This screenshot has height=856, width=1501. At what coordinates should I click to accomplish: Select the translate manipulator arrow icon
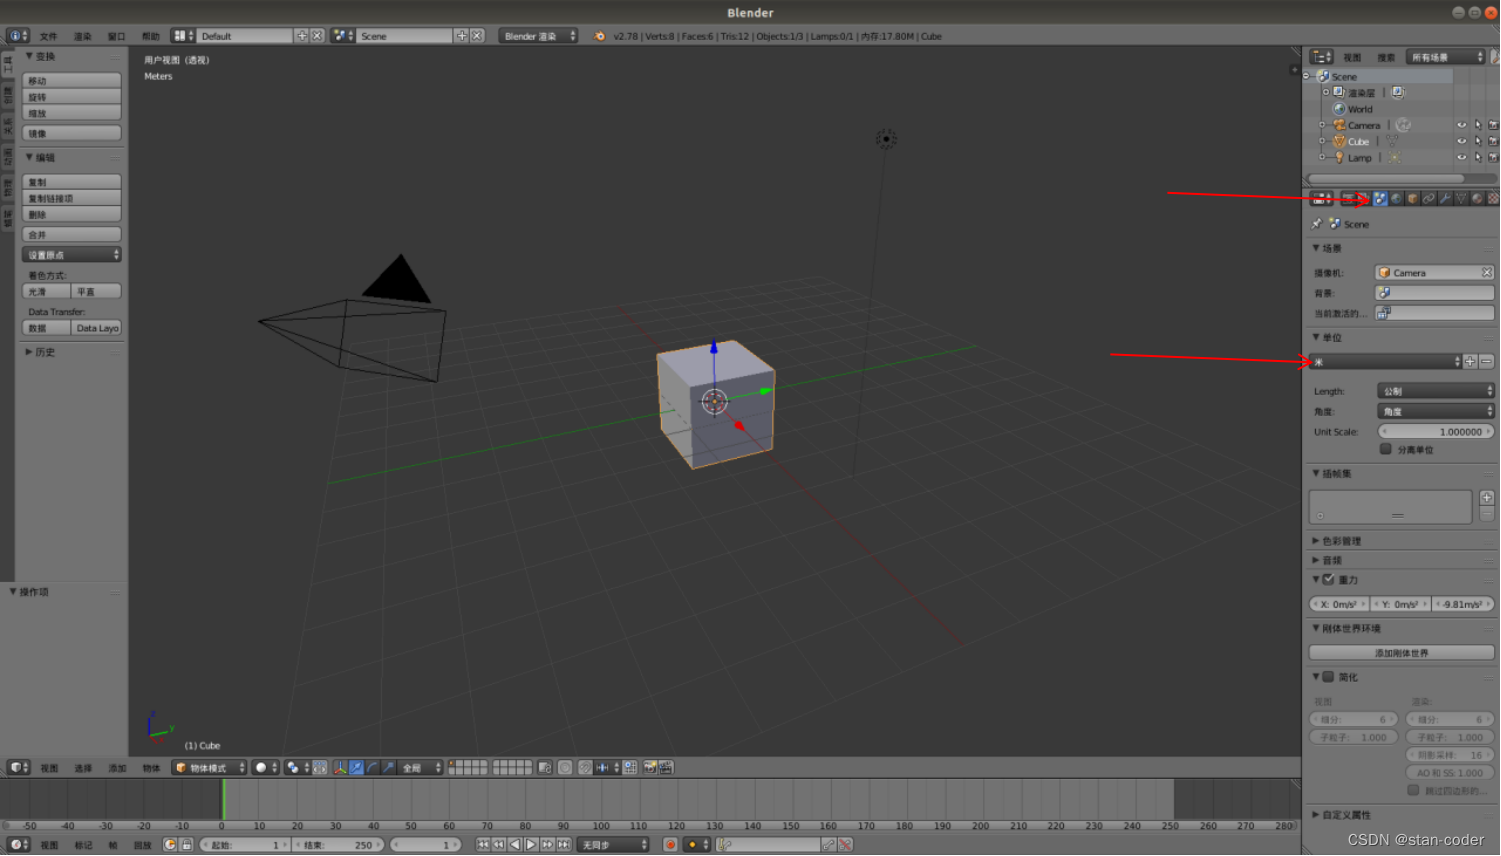[357, 768]
